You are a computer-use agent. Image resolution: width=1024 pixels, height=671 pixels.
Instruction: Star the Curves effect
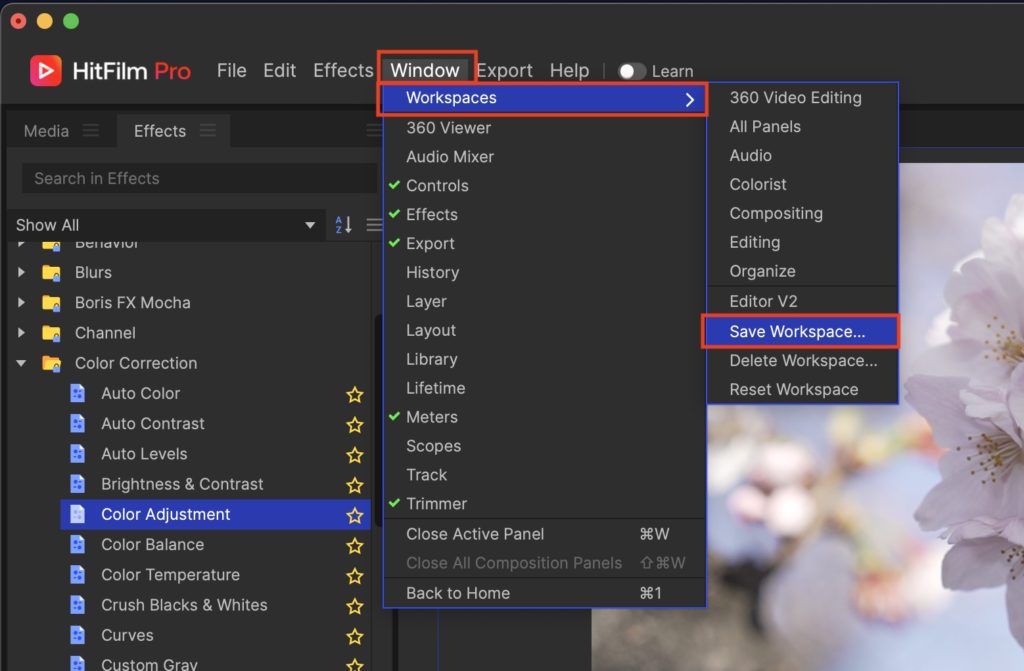[x=355, y=636]
